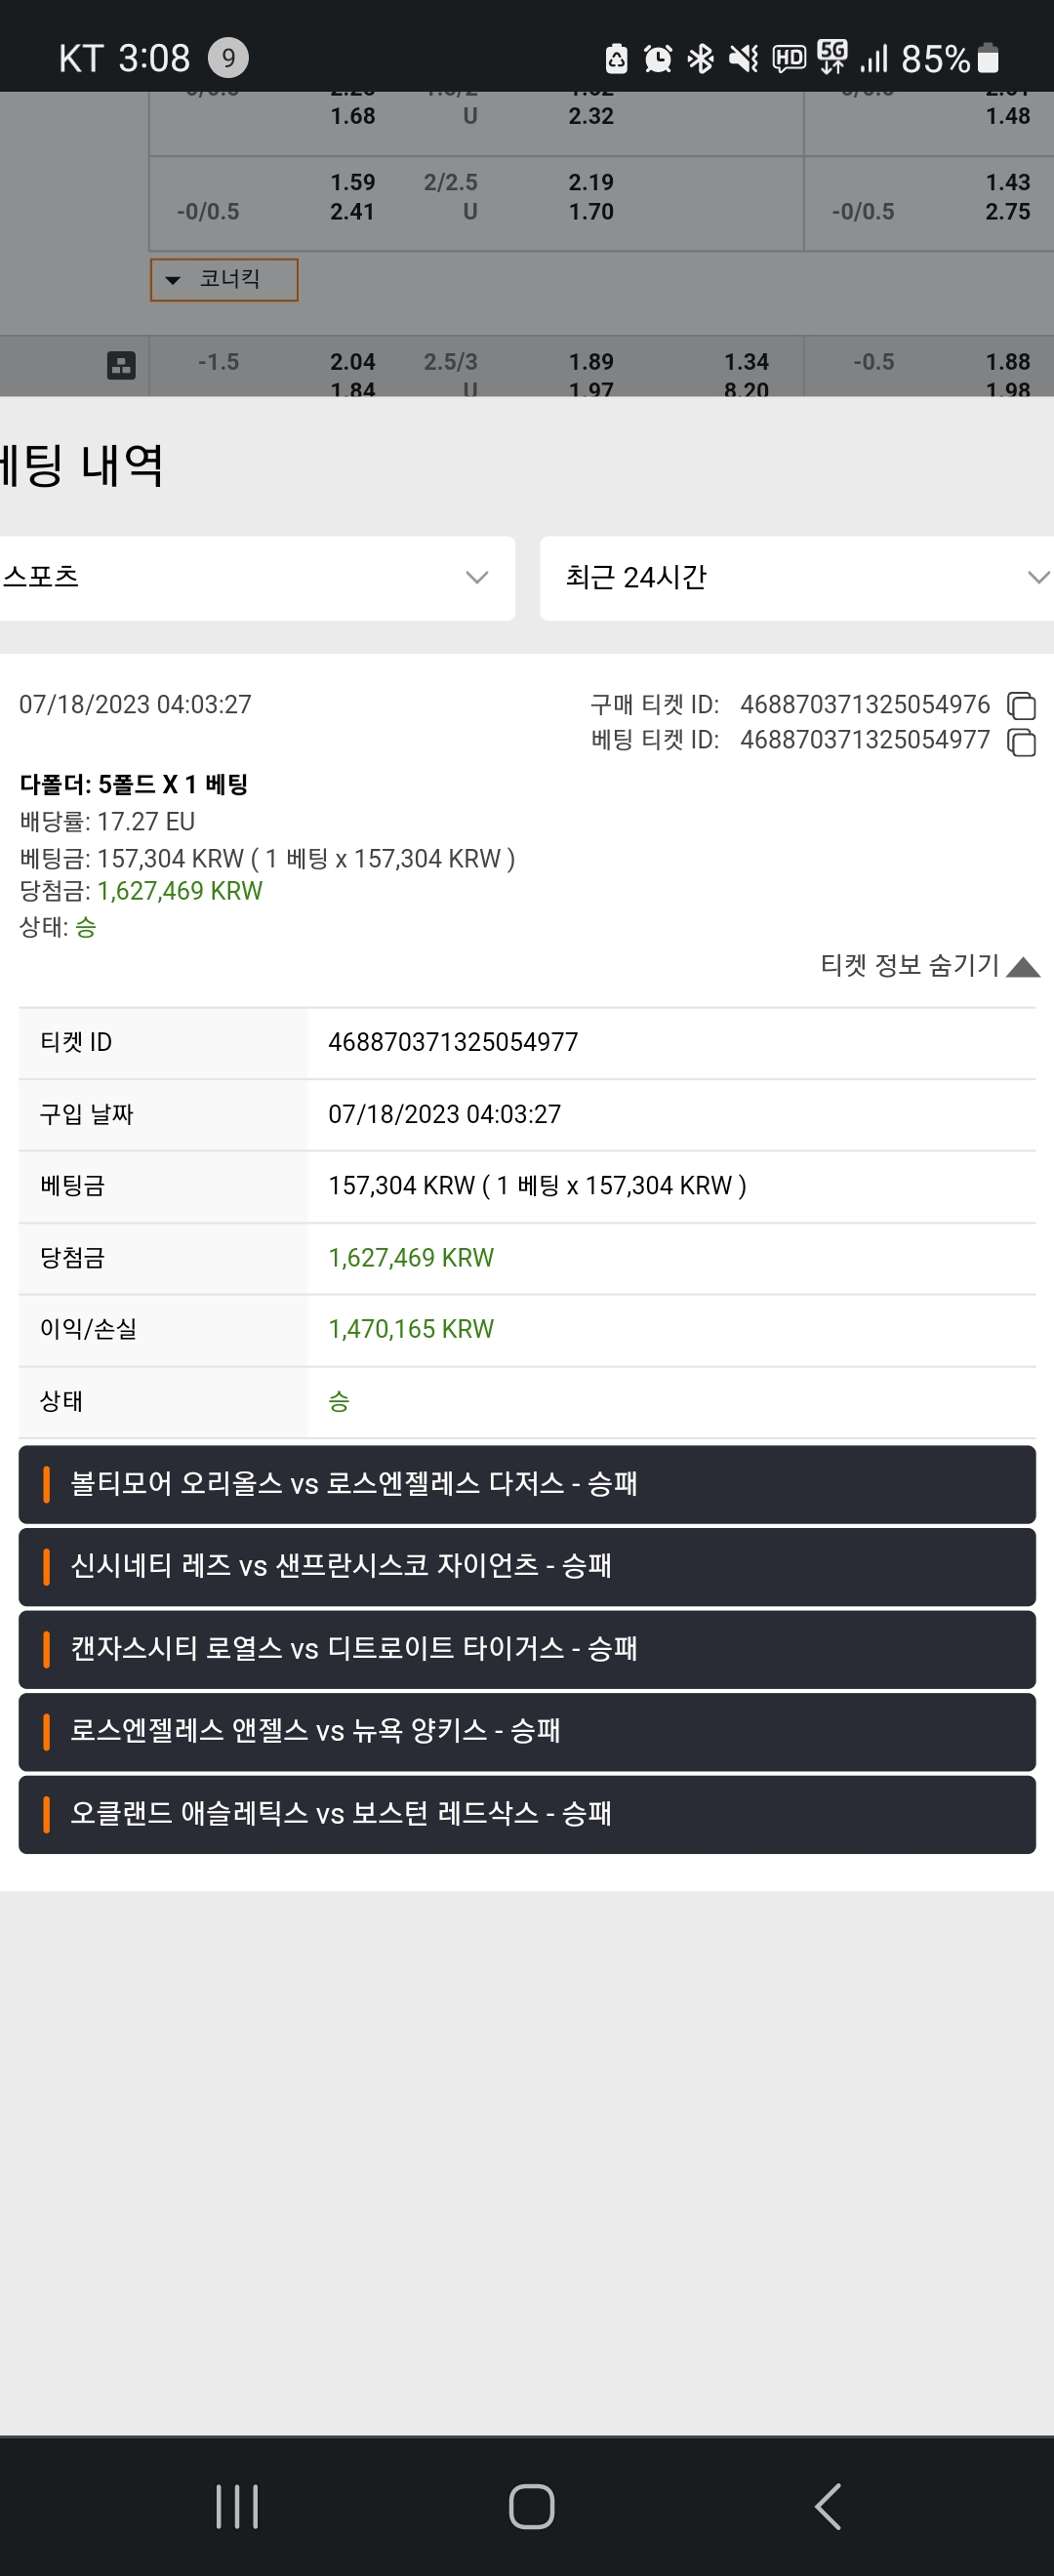
Task: Open 로스엔젤레스 앤젤스 vs 뉴욕 양키스 match row
Action: (527, 1731)
